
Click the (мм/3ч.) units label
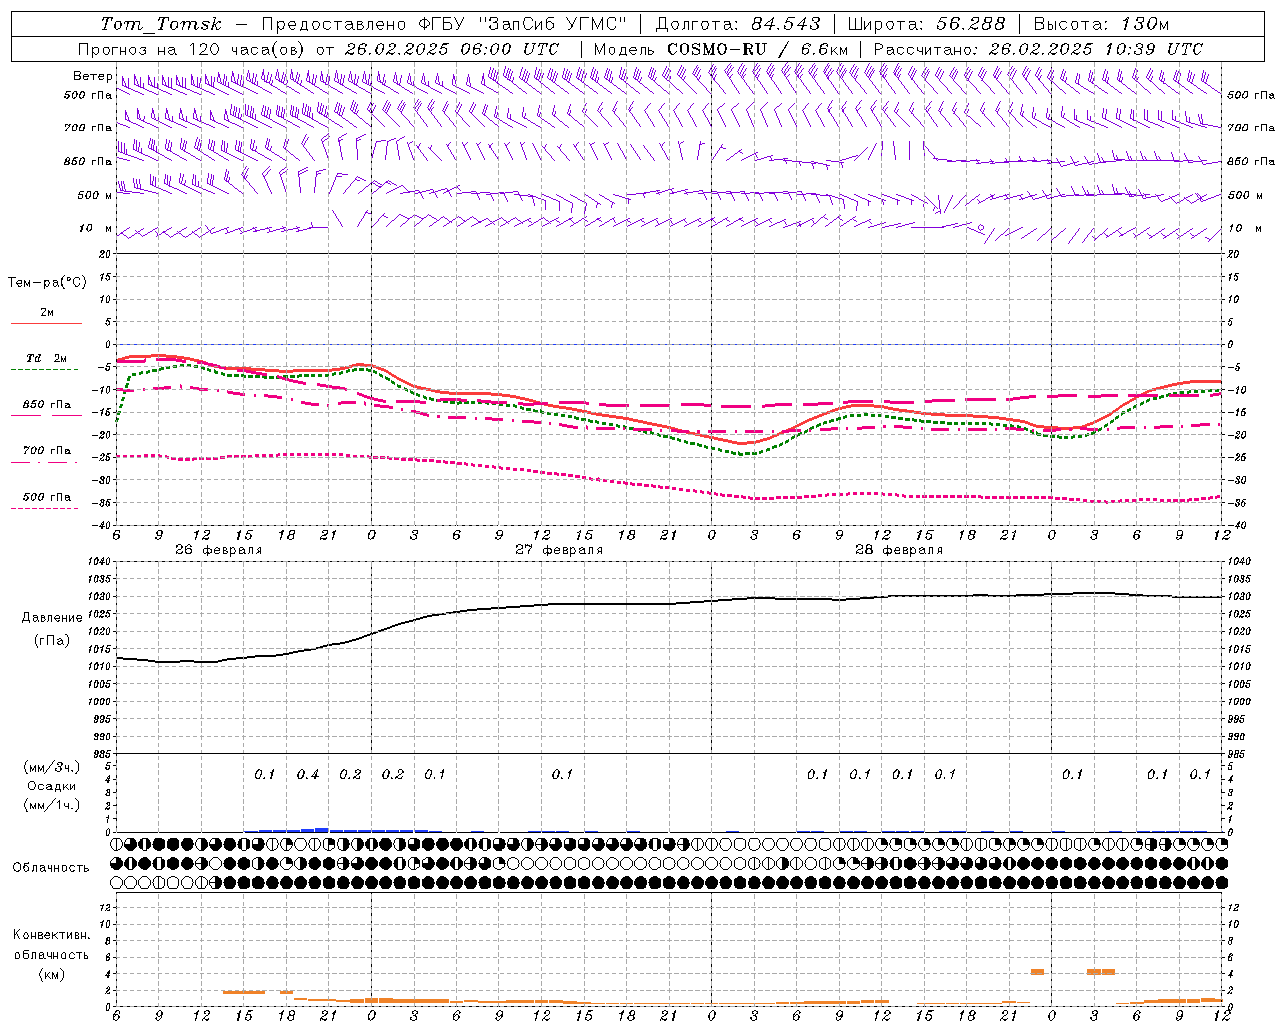pyautogui.click(x=52, y=767)
